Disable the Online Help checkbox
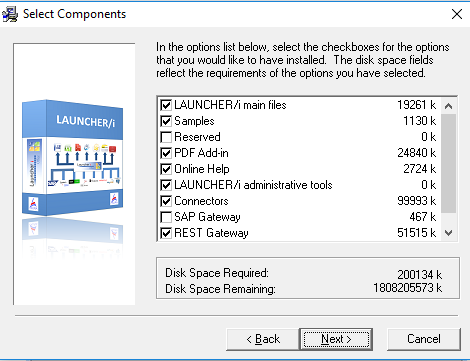 (x=166, y=169)
